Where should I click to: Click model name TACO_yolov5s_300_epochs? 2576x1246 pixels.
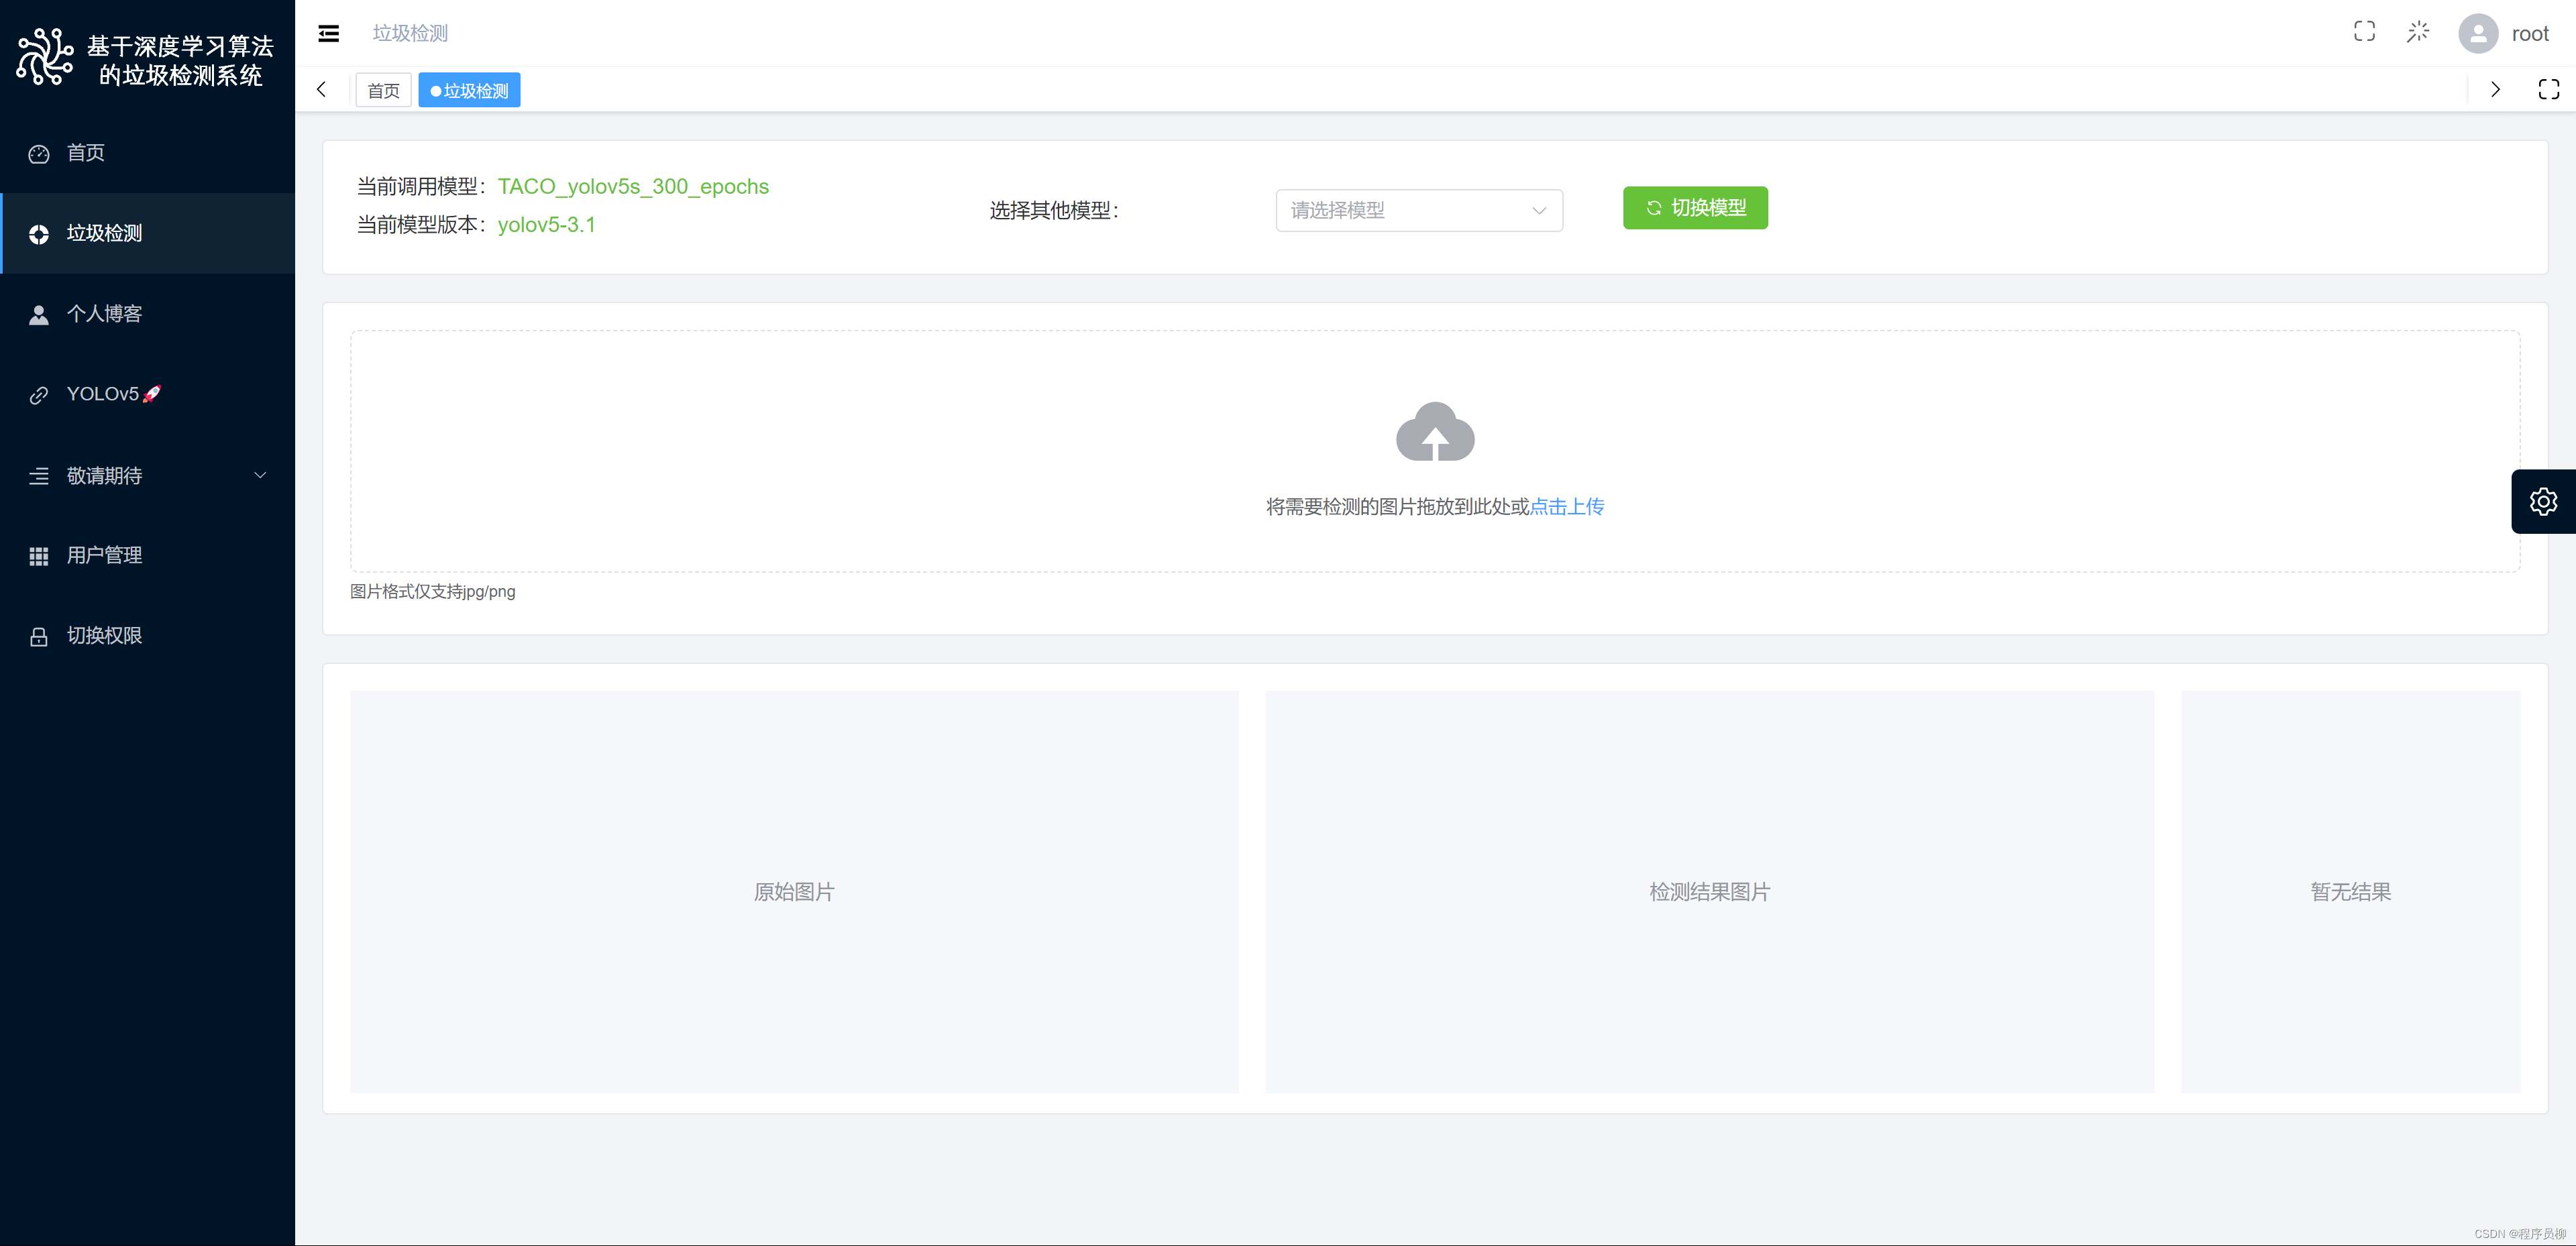tap(633, 187)
